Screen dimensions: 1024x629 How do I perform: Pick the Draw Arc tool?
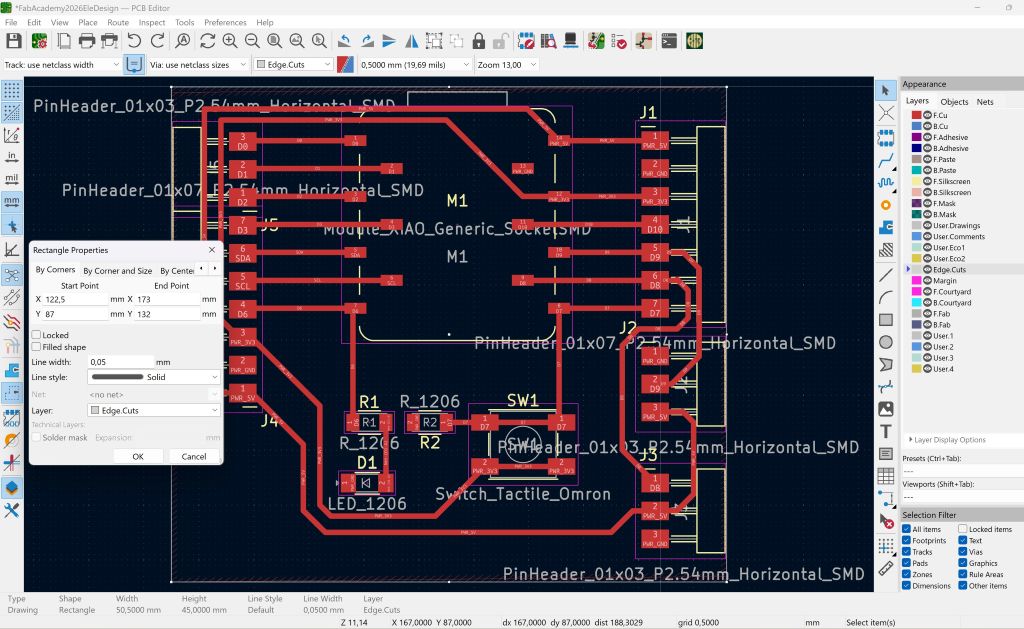tap(886, 297)
